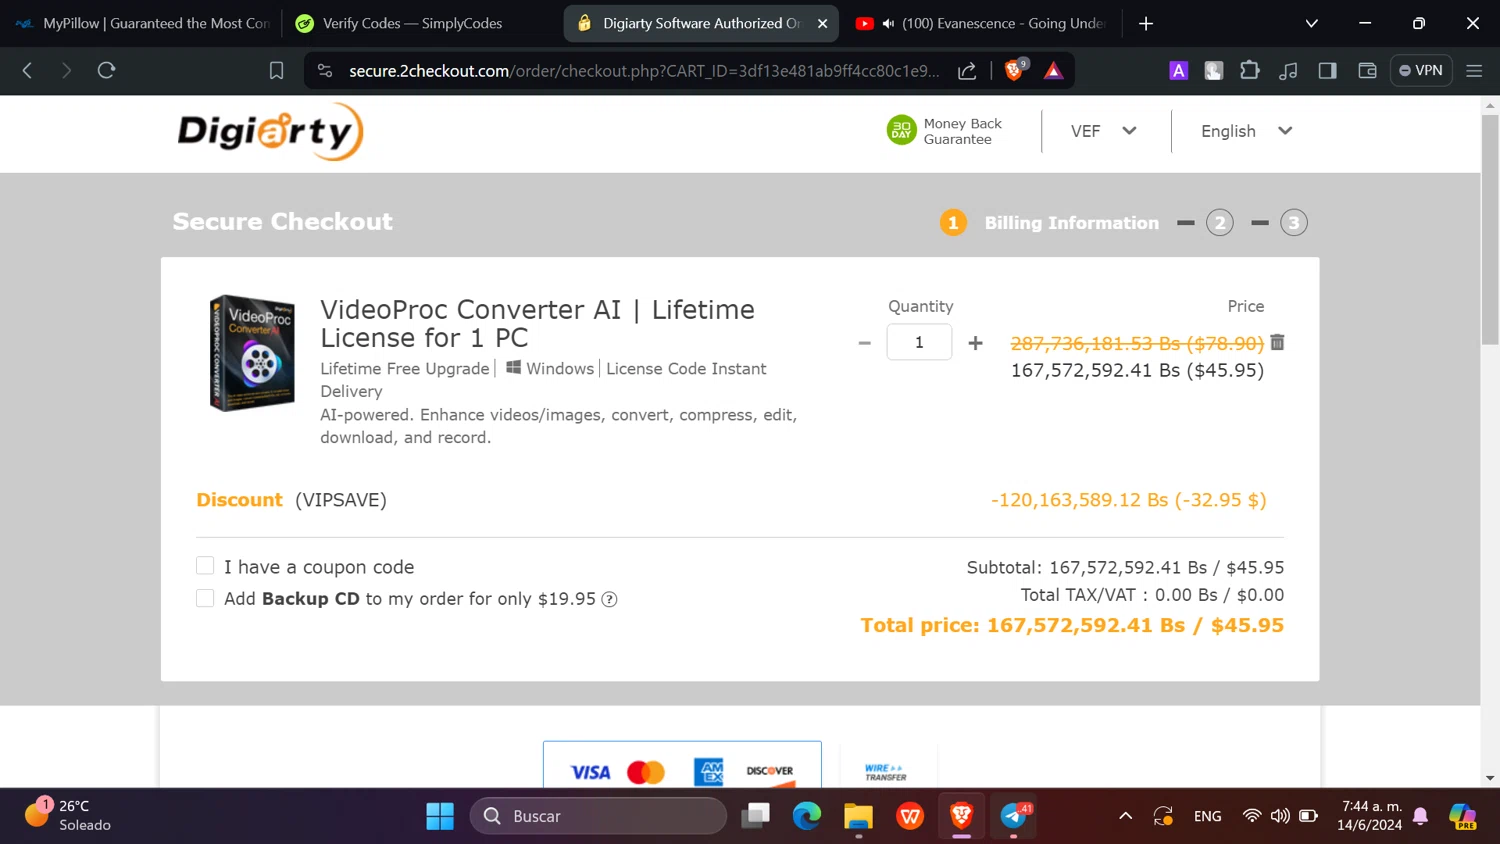Viewport: 1500px width, 844px height.
Task: Increase quantity with plus button
Action: (975, 343)
